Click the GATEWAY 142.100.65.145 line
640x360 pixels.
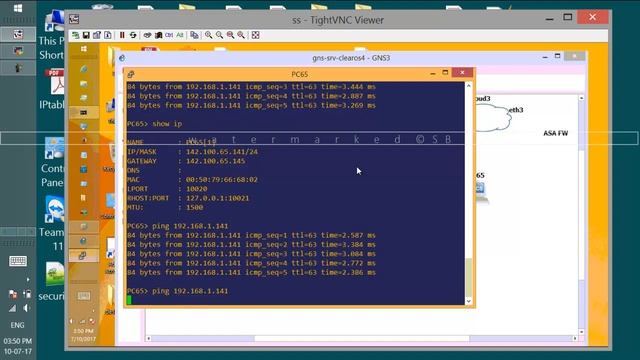pyautogui.click(x=186, y=161)
